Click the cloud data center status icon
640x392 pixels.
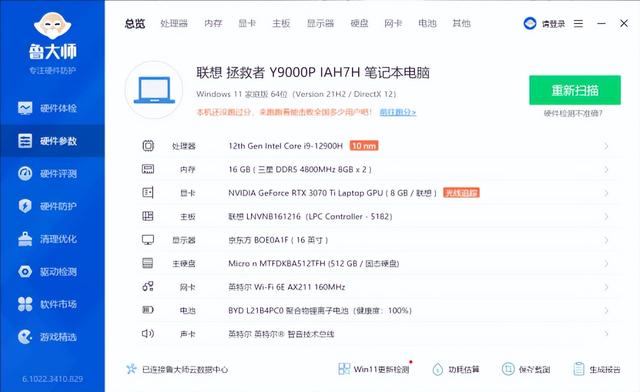click(x=131, y=369)
